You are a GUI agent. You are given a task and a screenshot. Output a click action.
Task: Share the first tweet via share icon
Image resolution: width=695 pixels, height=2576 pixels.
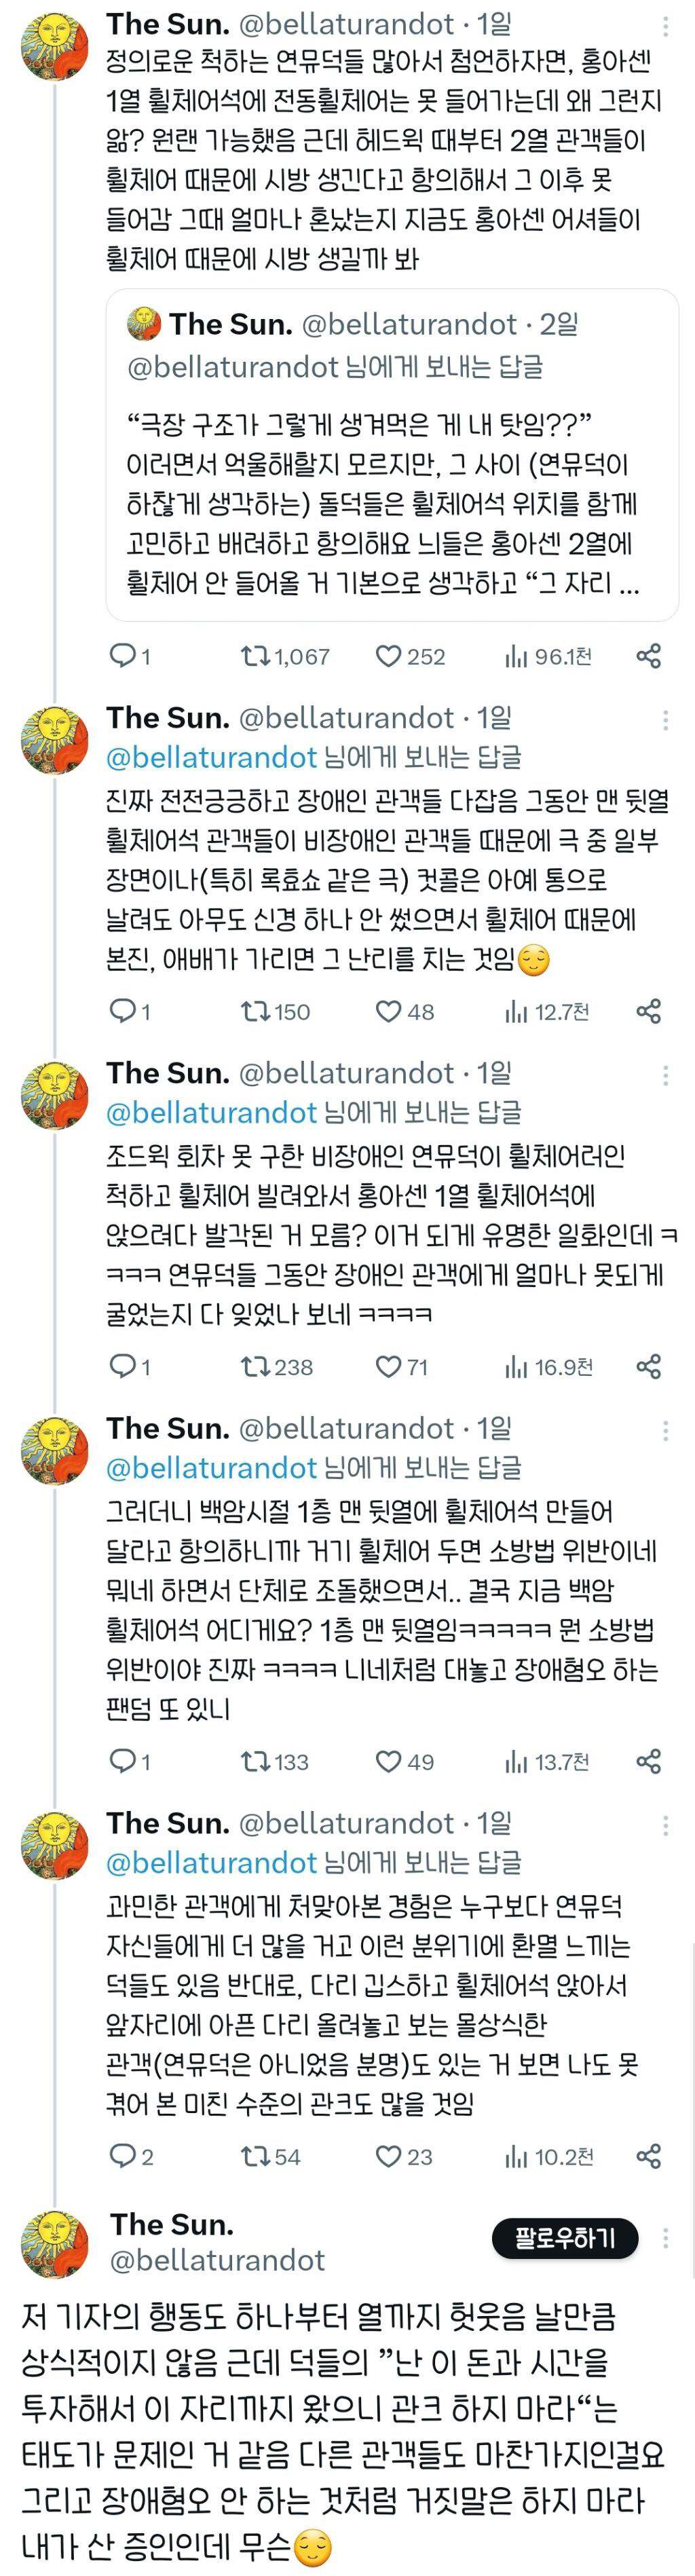pos(649,656)
